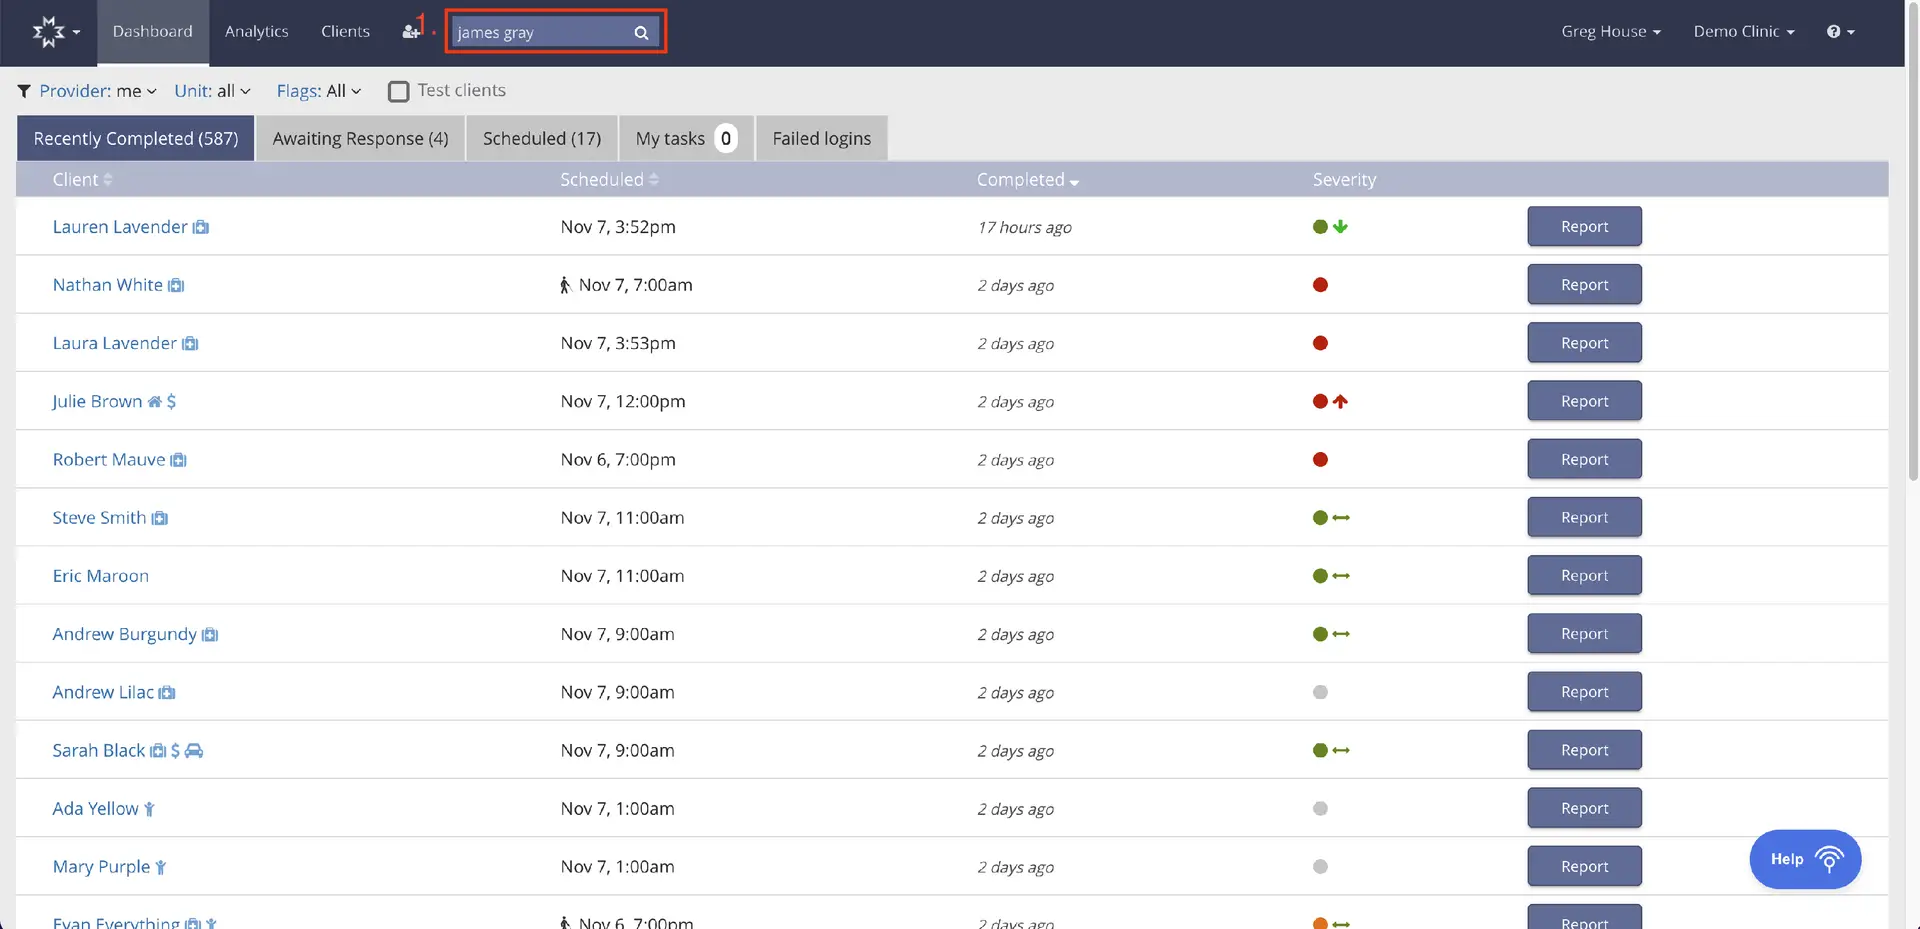Click the walking person icon on Nathan White's row
The height and width of the screenshot is (929, 1920).
(565, 285)
